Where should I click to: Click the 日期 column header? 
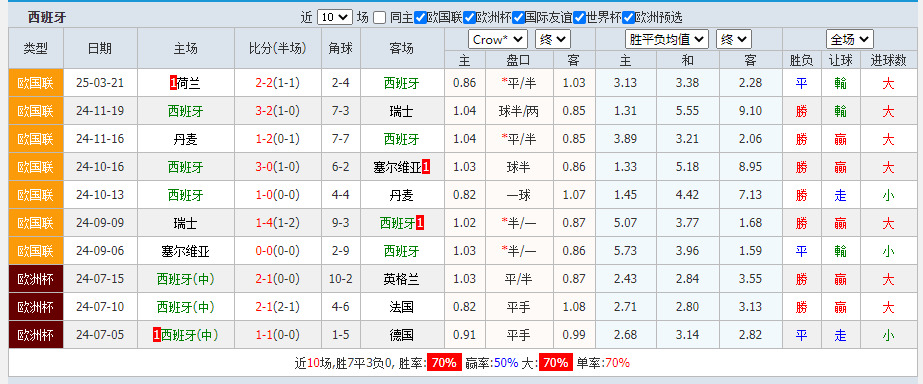pos(100,48)
